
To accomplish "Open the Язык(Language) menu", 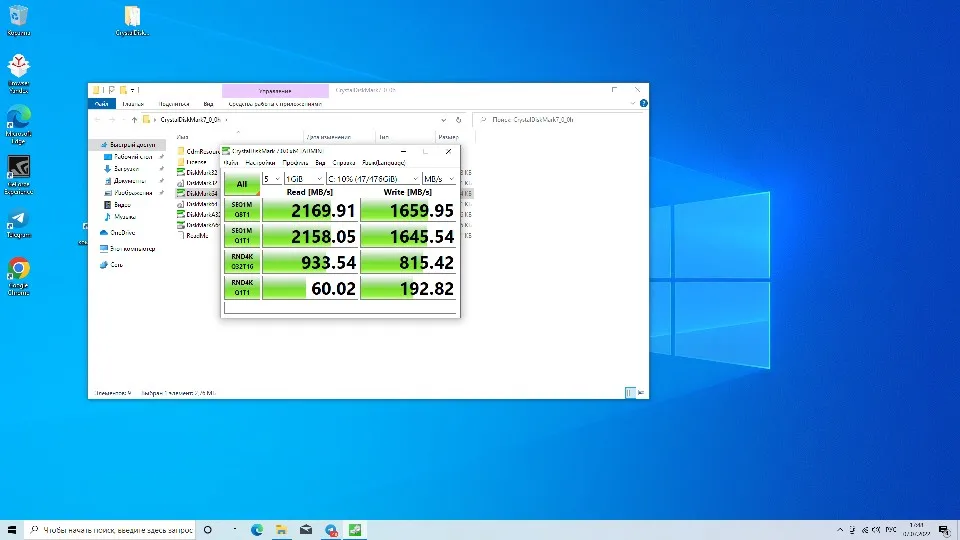I will [x=384, y=162].
